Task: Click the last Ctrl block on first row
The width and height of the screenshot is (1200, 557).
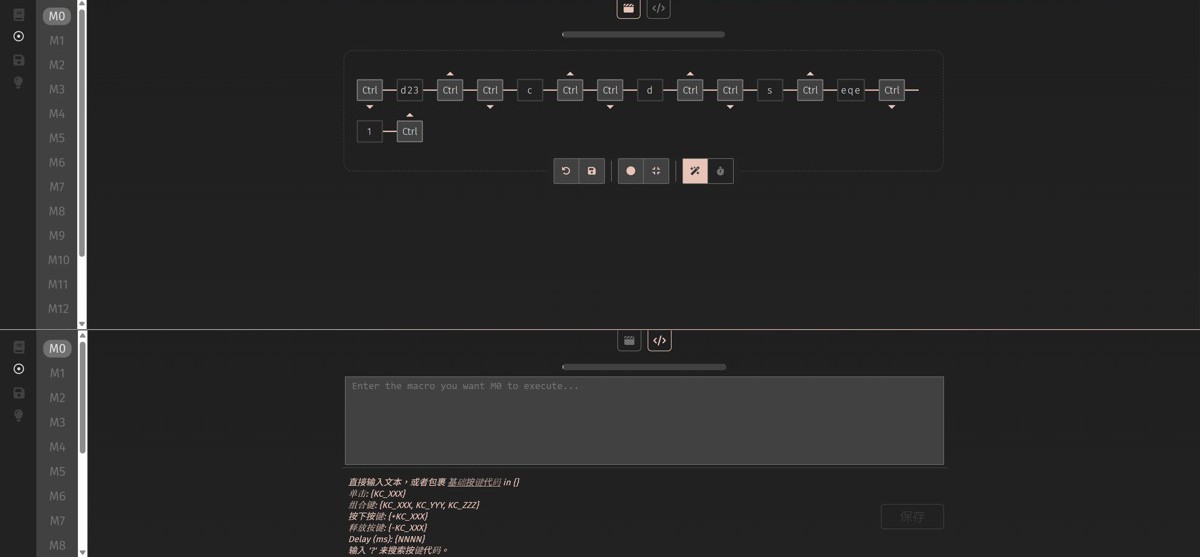Action: point(892,90)
